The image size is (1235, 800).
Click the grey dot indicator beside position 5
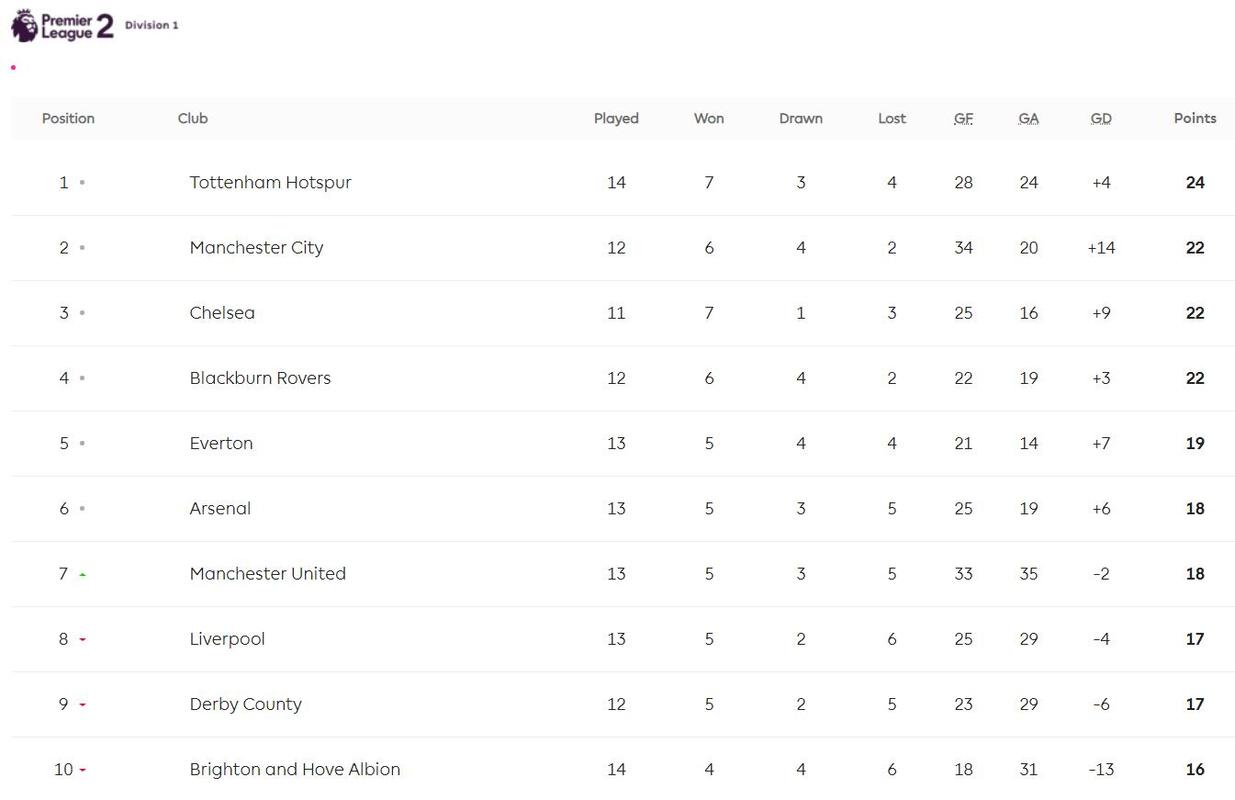point(82,443)
